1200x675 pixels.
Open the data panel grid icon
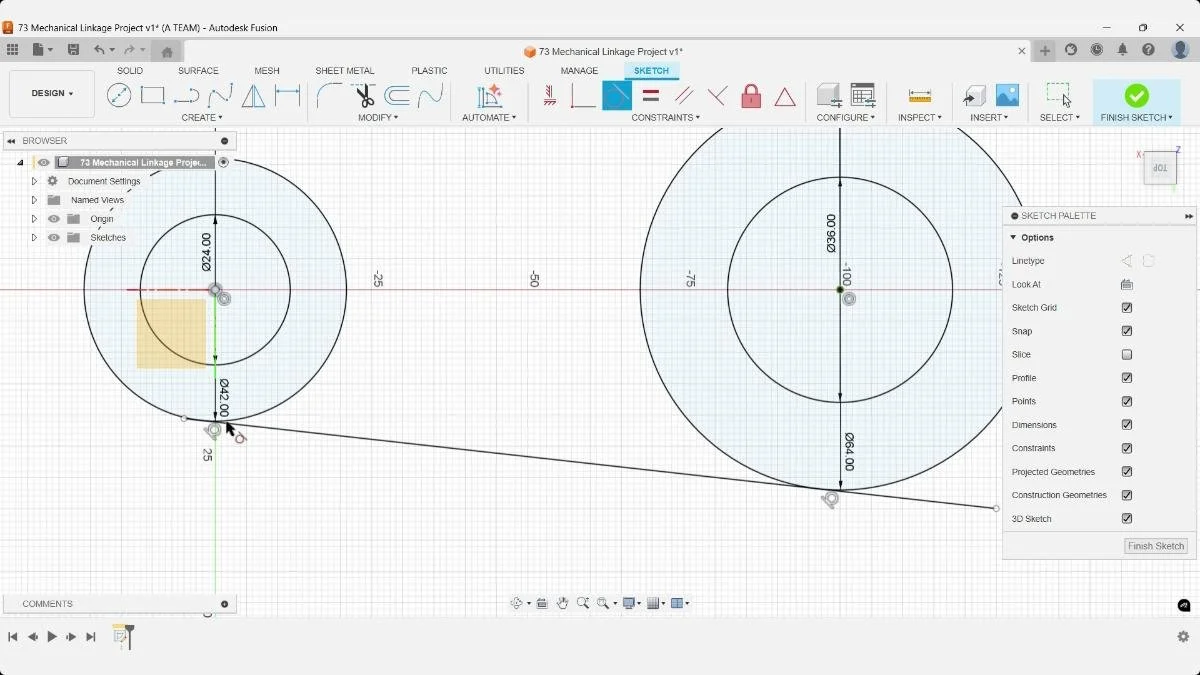point(12,50)
